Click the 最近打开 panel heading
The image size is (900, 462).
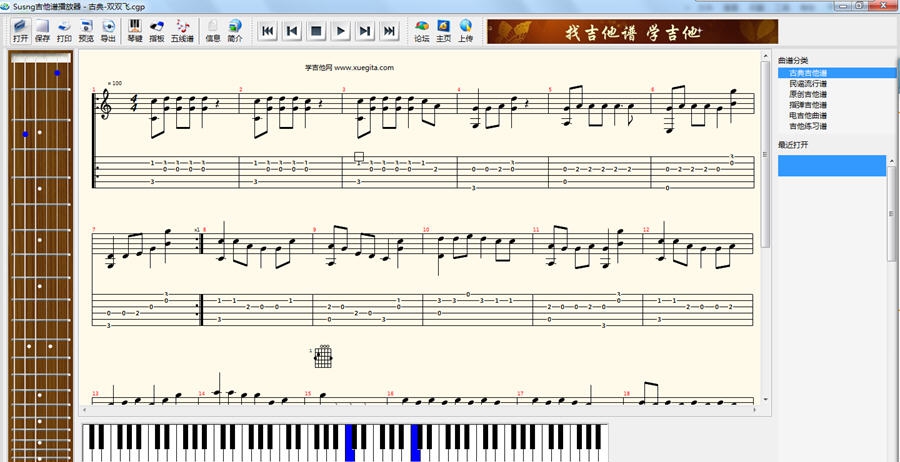793,145
